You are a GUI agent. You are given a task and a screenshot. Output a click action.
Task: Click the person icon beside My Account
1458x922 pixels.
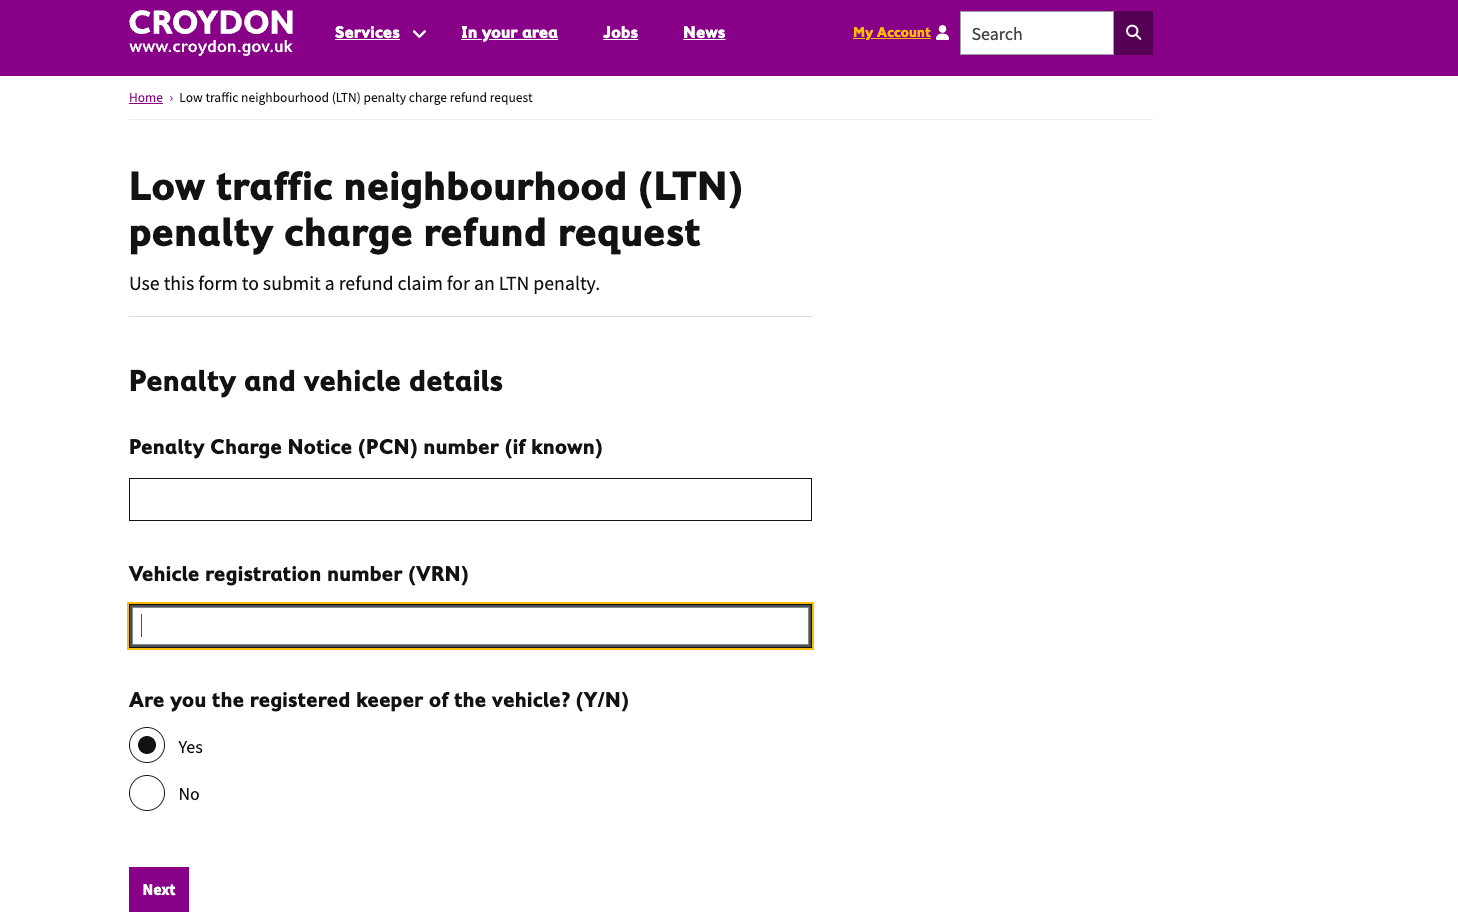942,33
